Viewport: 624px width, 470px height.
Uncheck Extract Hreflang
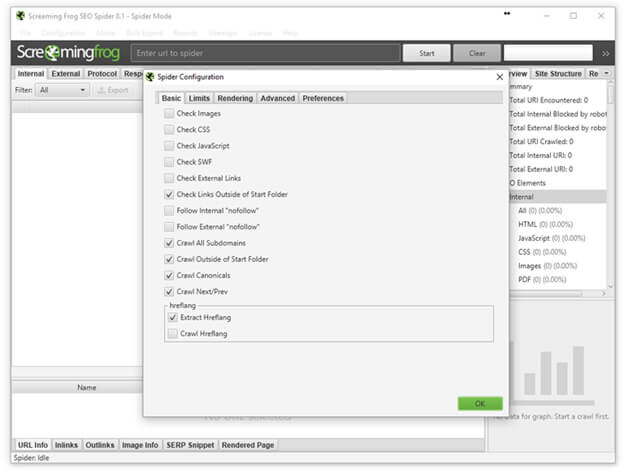point(173,318)
